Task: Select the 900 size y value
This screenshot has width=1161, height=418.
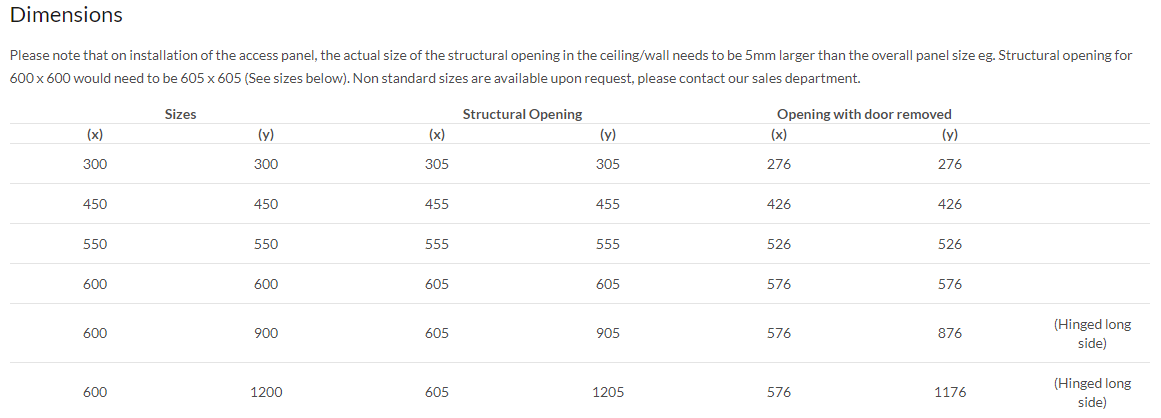Action: [266, 334]
